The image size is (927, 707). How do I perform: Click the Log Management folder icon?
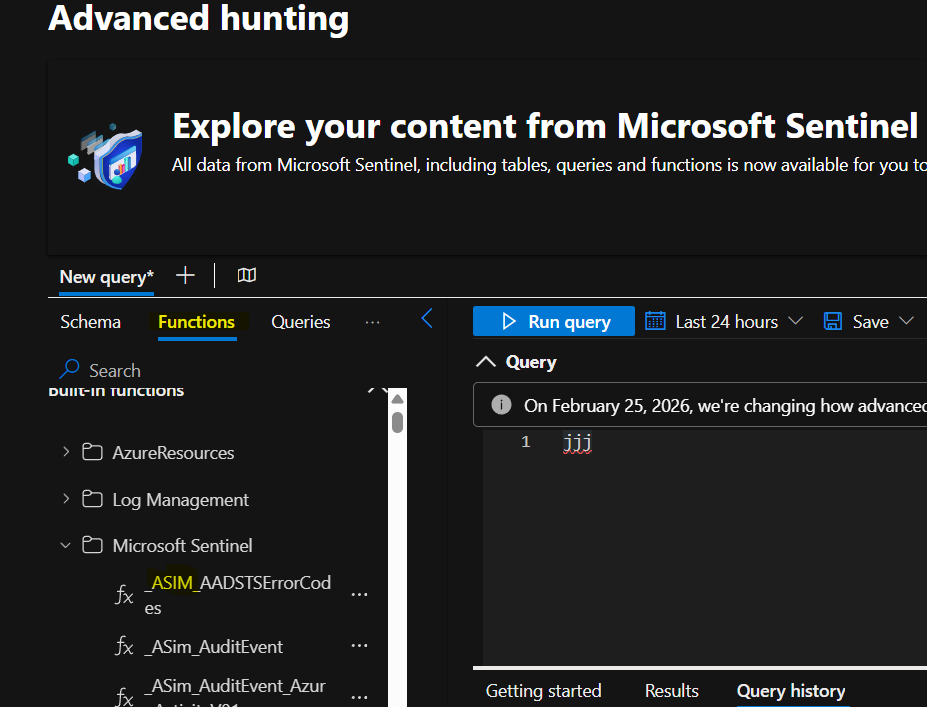point(92,499)
